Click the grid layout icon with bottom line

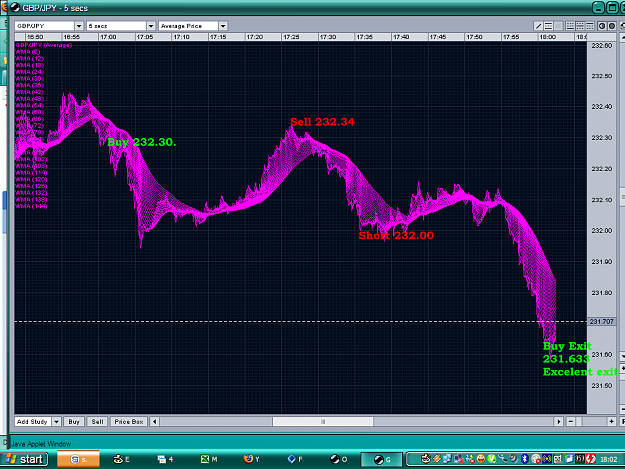coord(570,26)
